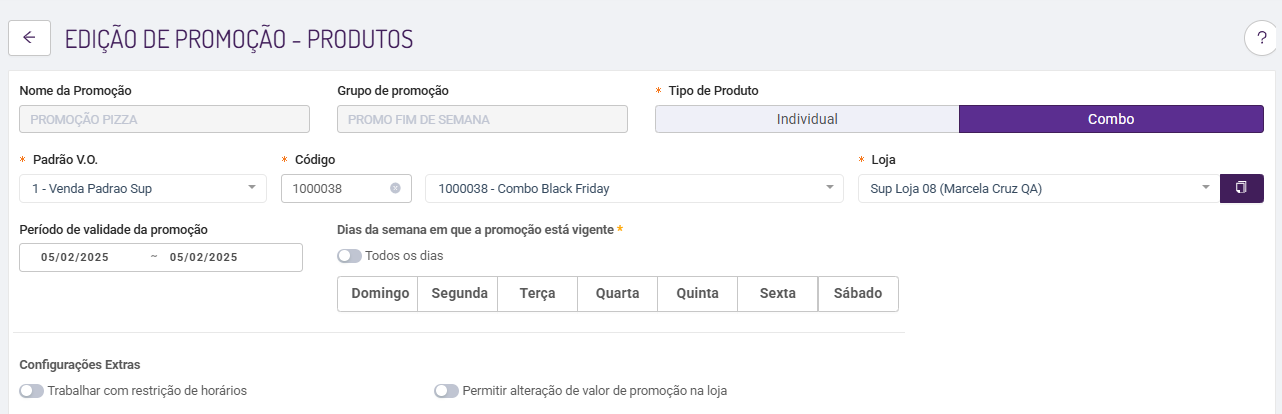The width and height of the screenshot is (1282, 414).
Task: Click the back arrow button
Action: [x=29, y=38]
